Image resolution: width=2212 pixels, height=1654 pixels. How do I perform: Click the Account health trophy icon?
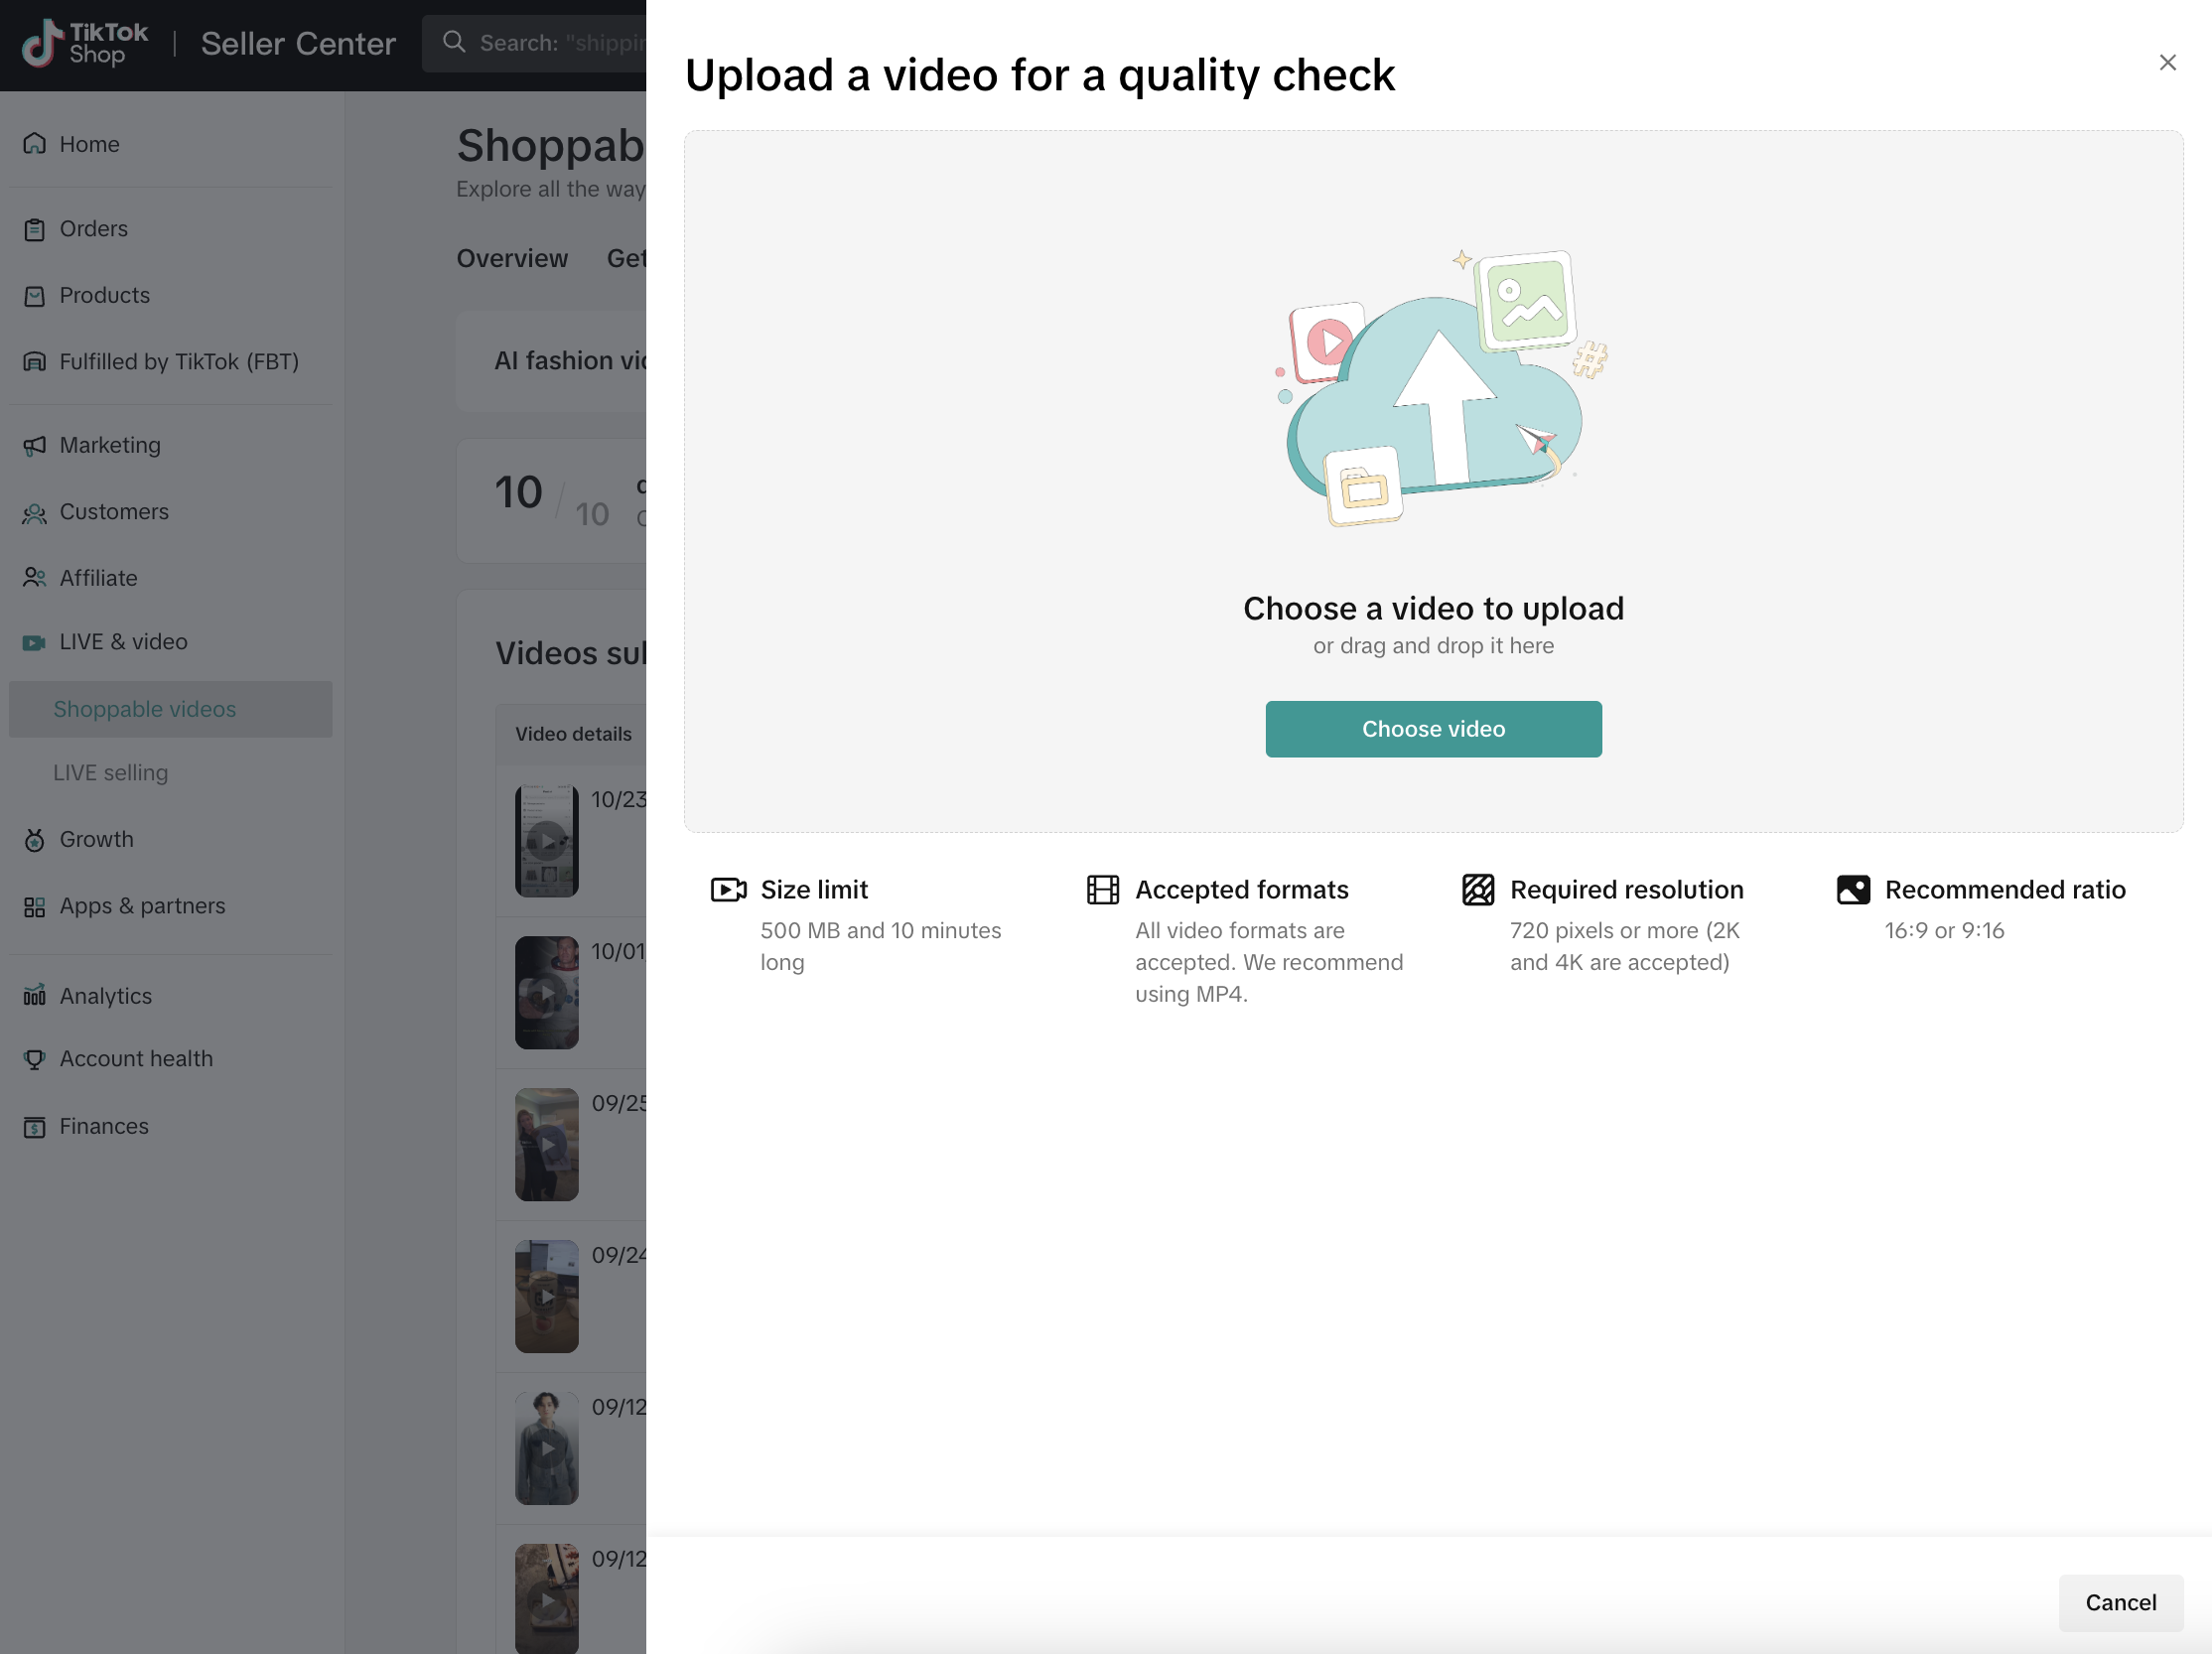tap(35, 1059)
